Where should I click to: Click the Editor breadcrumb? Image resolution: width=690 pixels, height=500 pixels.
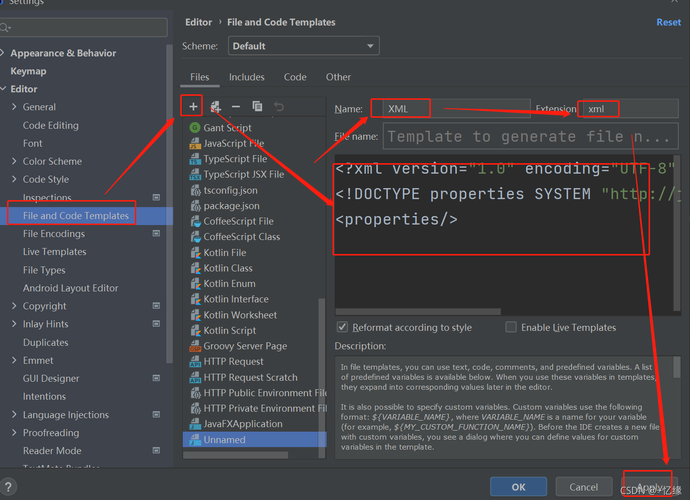[x=198, y=22]
